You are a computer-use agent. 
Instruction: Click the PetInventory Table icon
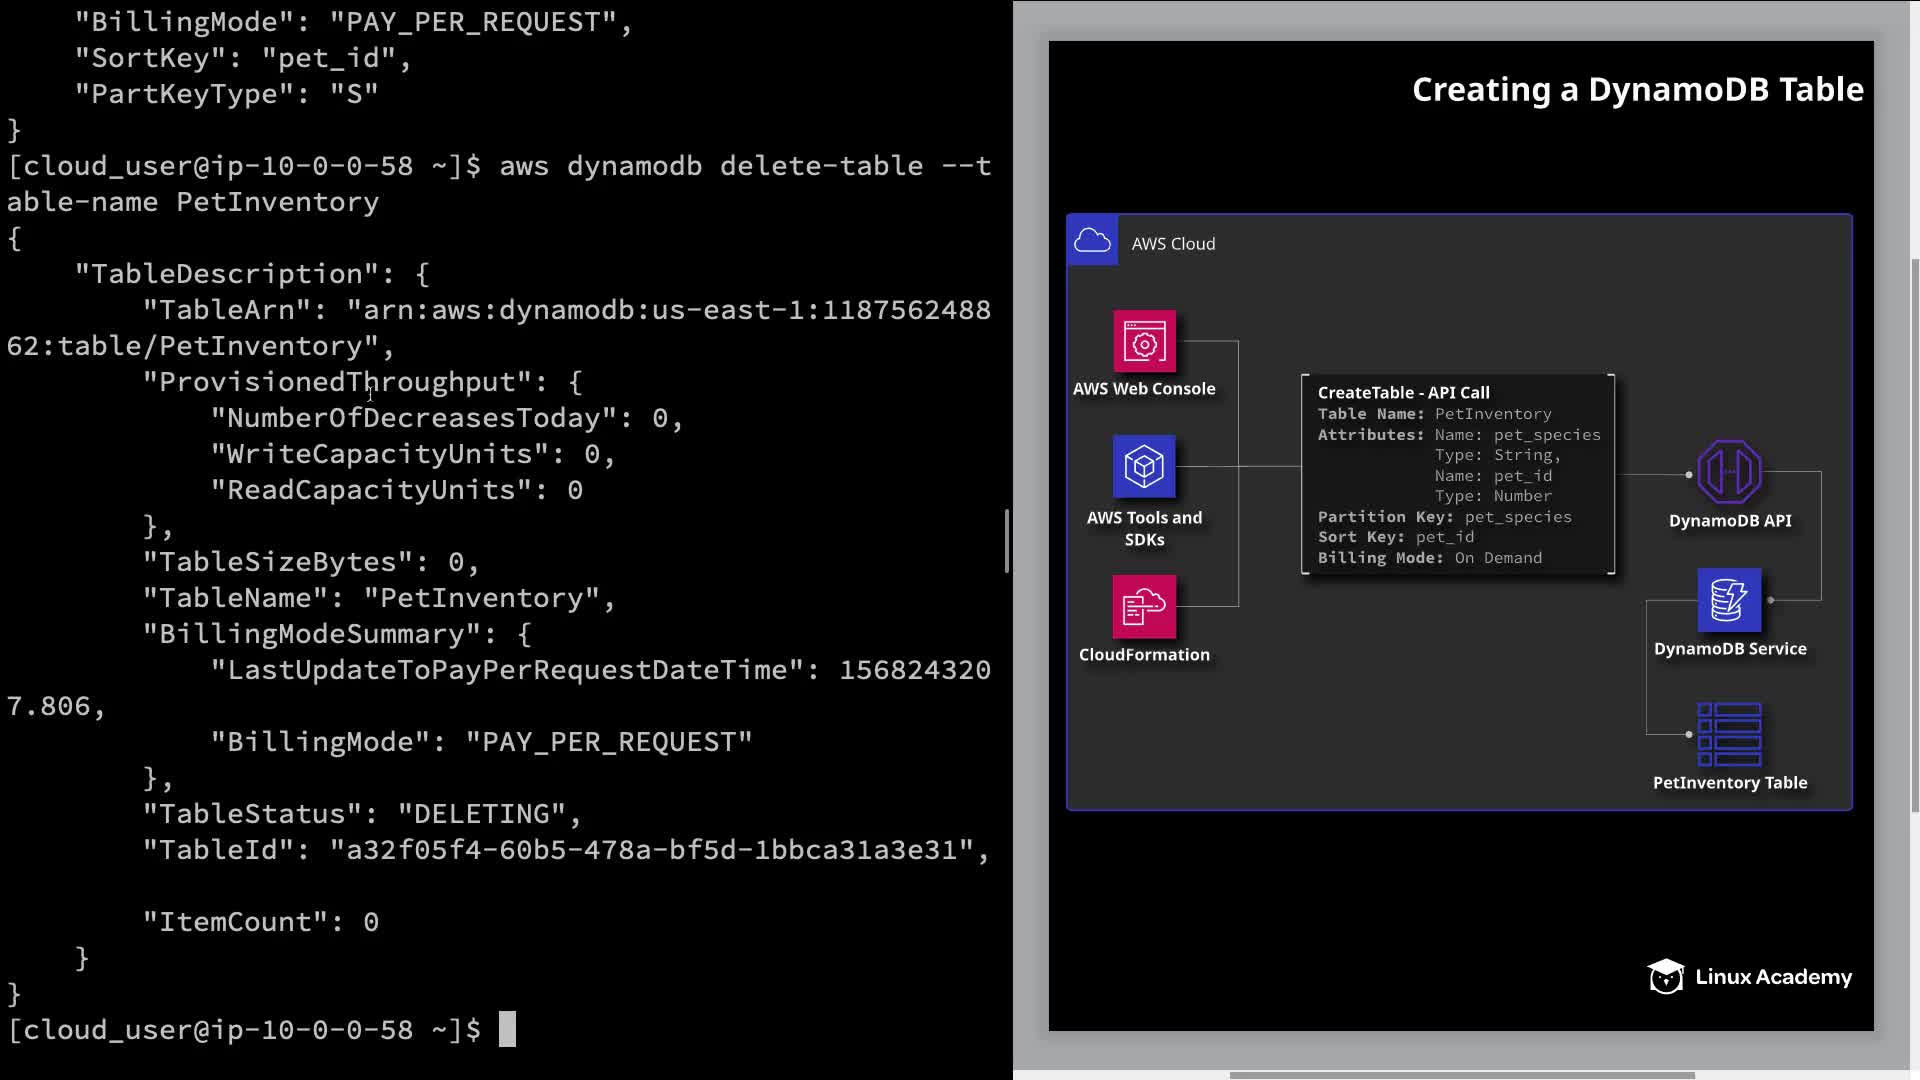click(x=1729, y=734)
